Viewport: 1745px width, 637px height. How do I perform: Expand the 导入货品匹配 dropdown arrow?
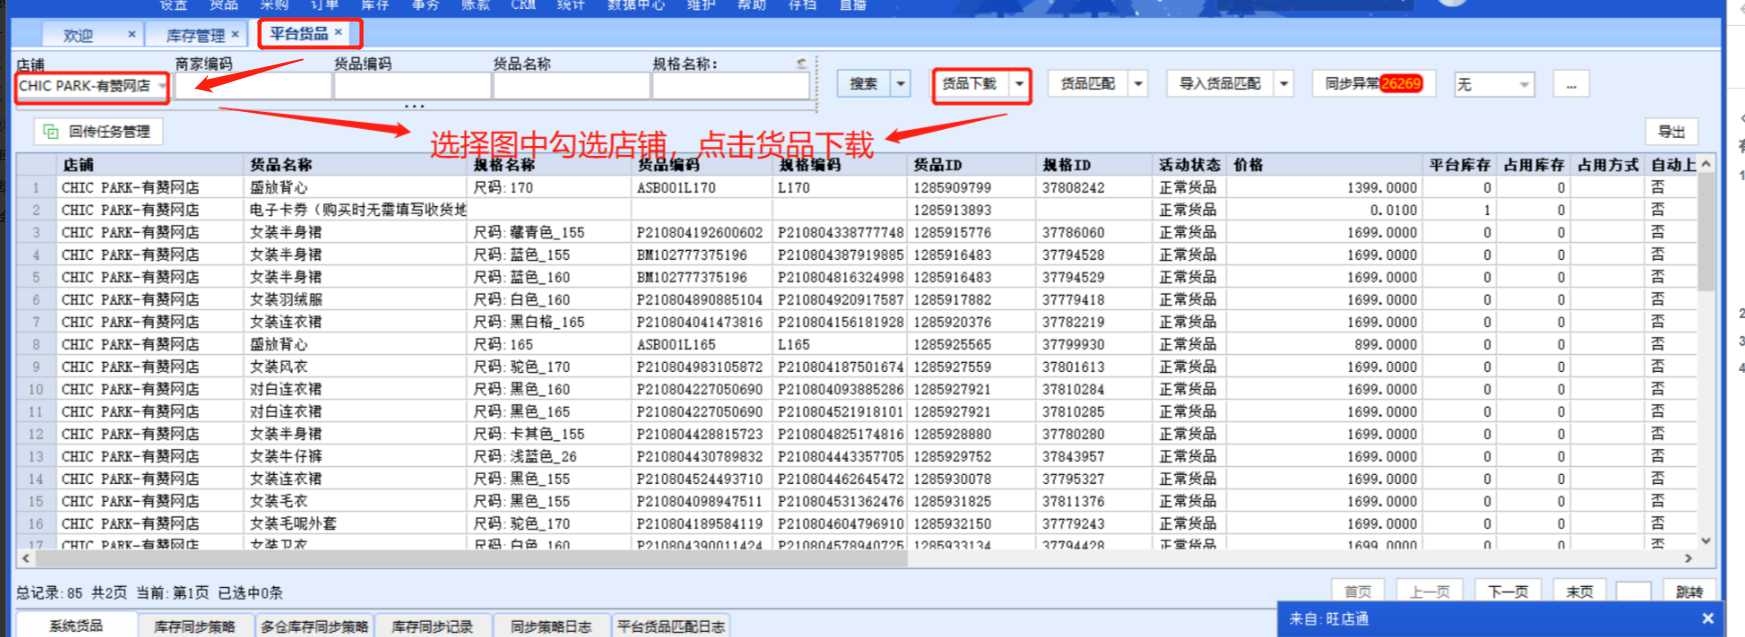1284,84
